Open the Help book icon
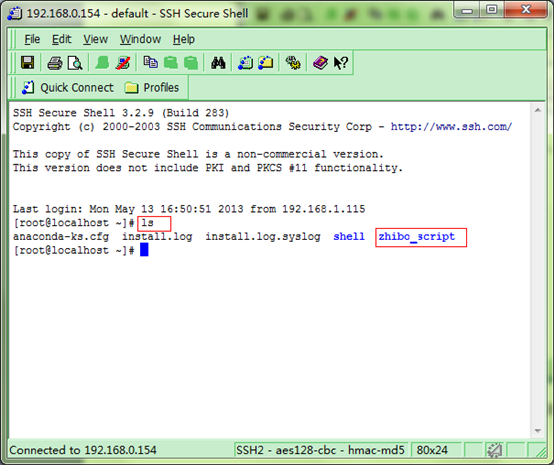The width and height of the screenshot is (554, 465). (320, 63)
